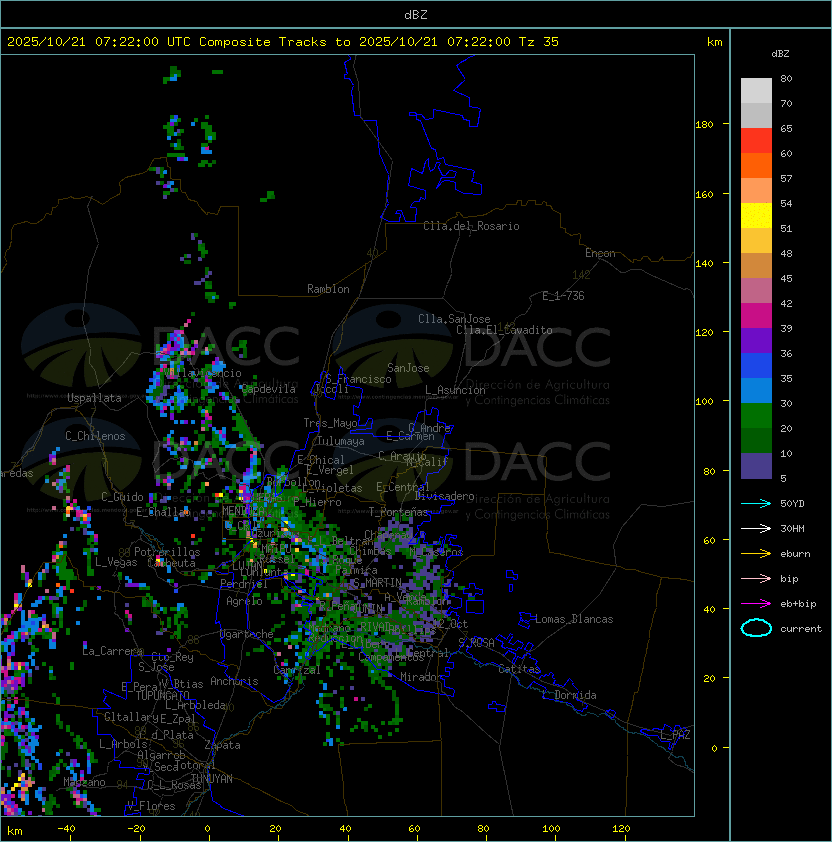Click the 'C_Chilenos' map label
This screenshot has height=842, width=832.
click(x=95, y=436)
